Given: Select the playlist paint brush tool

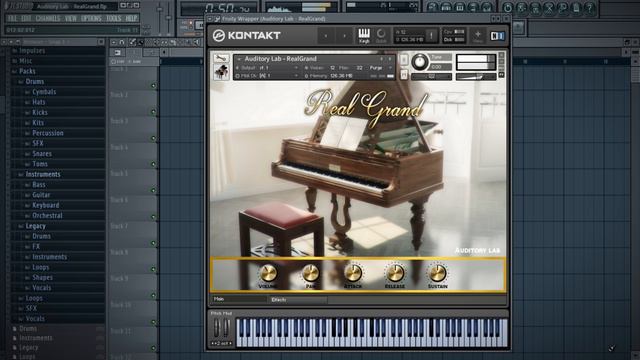Looking at the screenshot, I should [x=140, y=42].
